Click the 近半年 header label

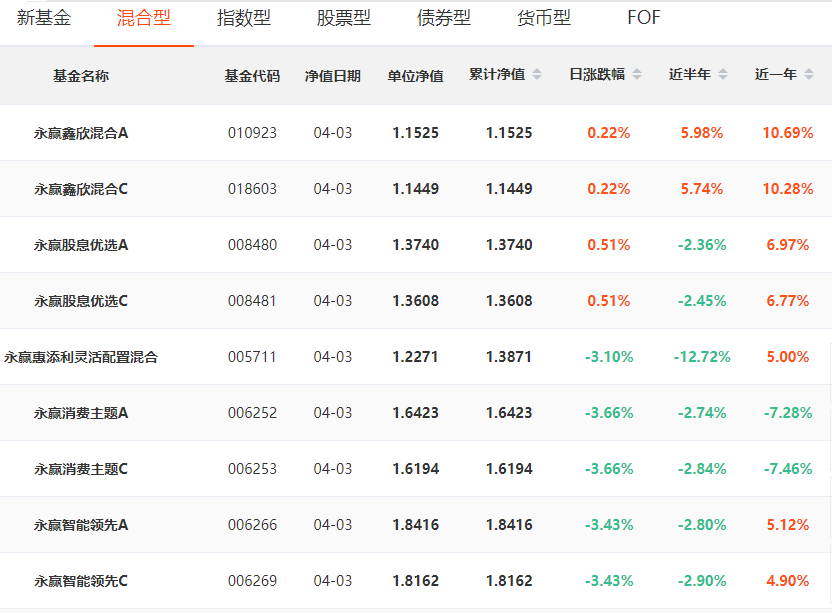point(690,74)
